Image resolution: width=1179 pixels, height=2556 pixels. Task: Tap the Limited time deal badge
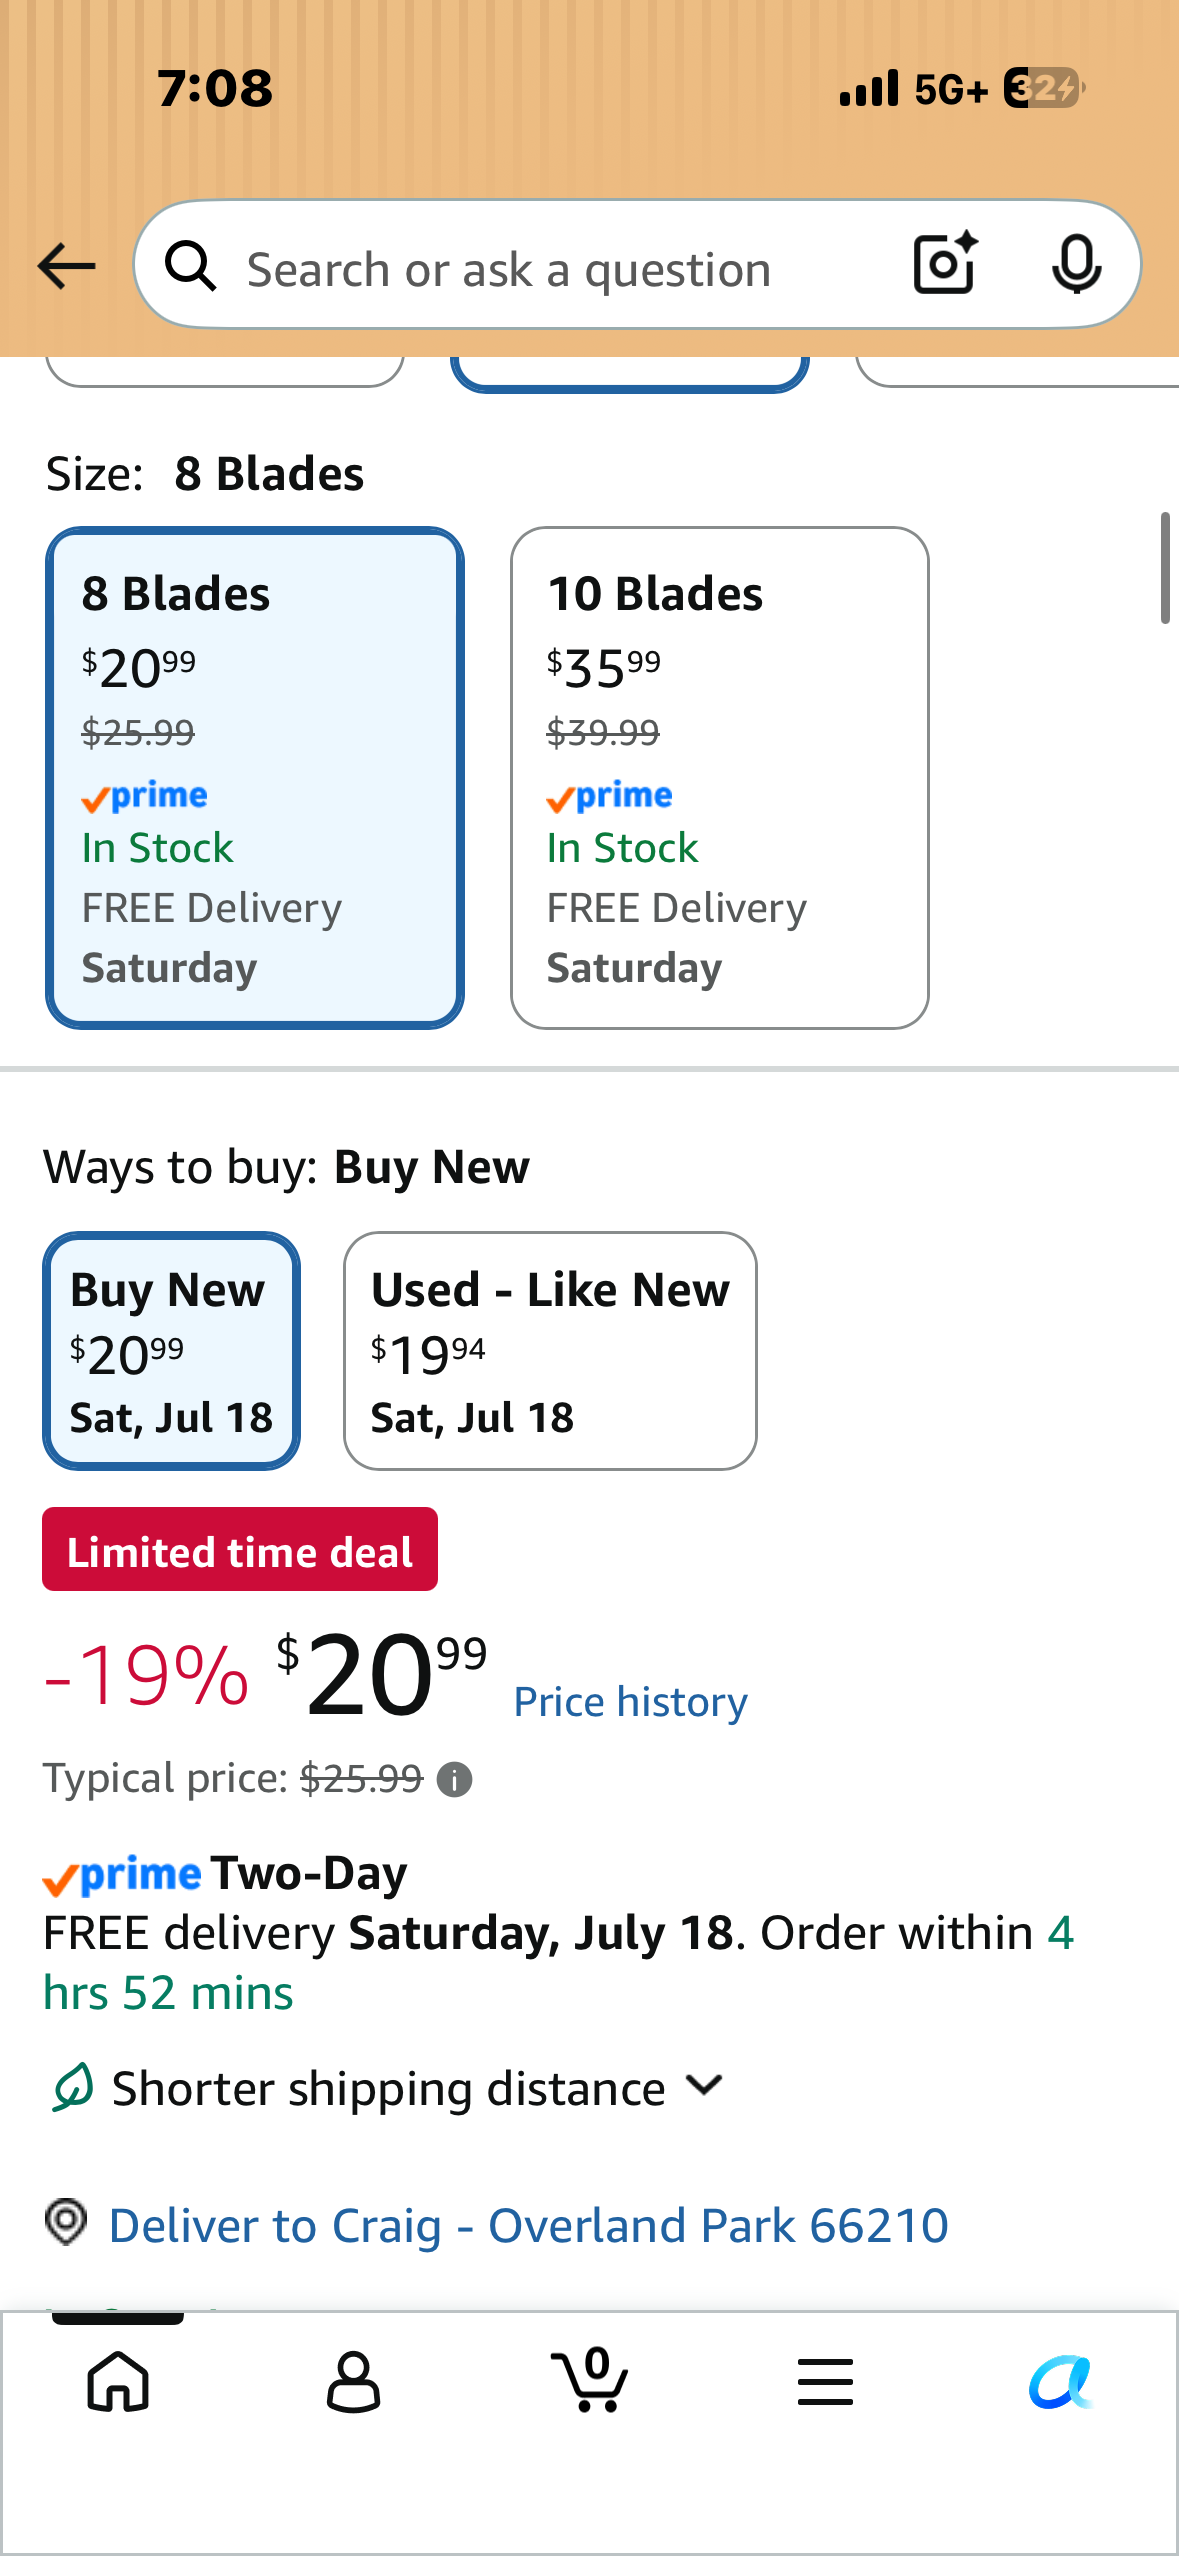240,1549
